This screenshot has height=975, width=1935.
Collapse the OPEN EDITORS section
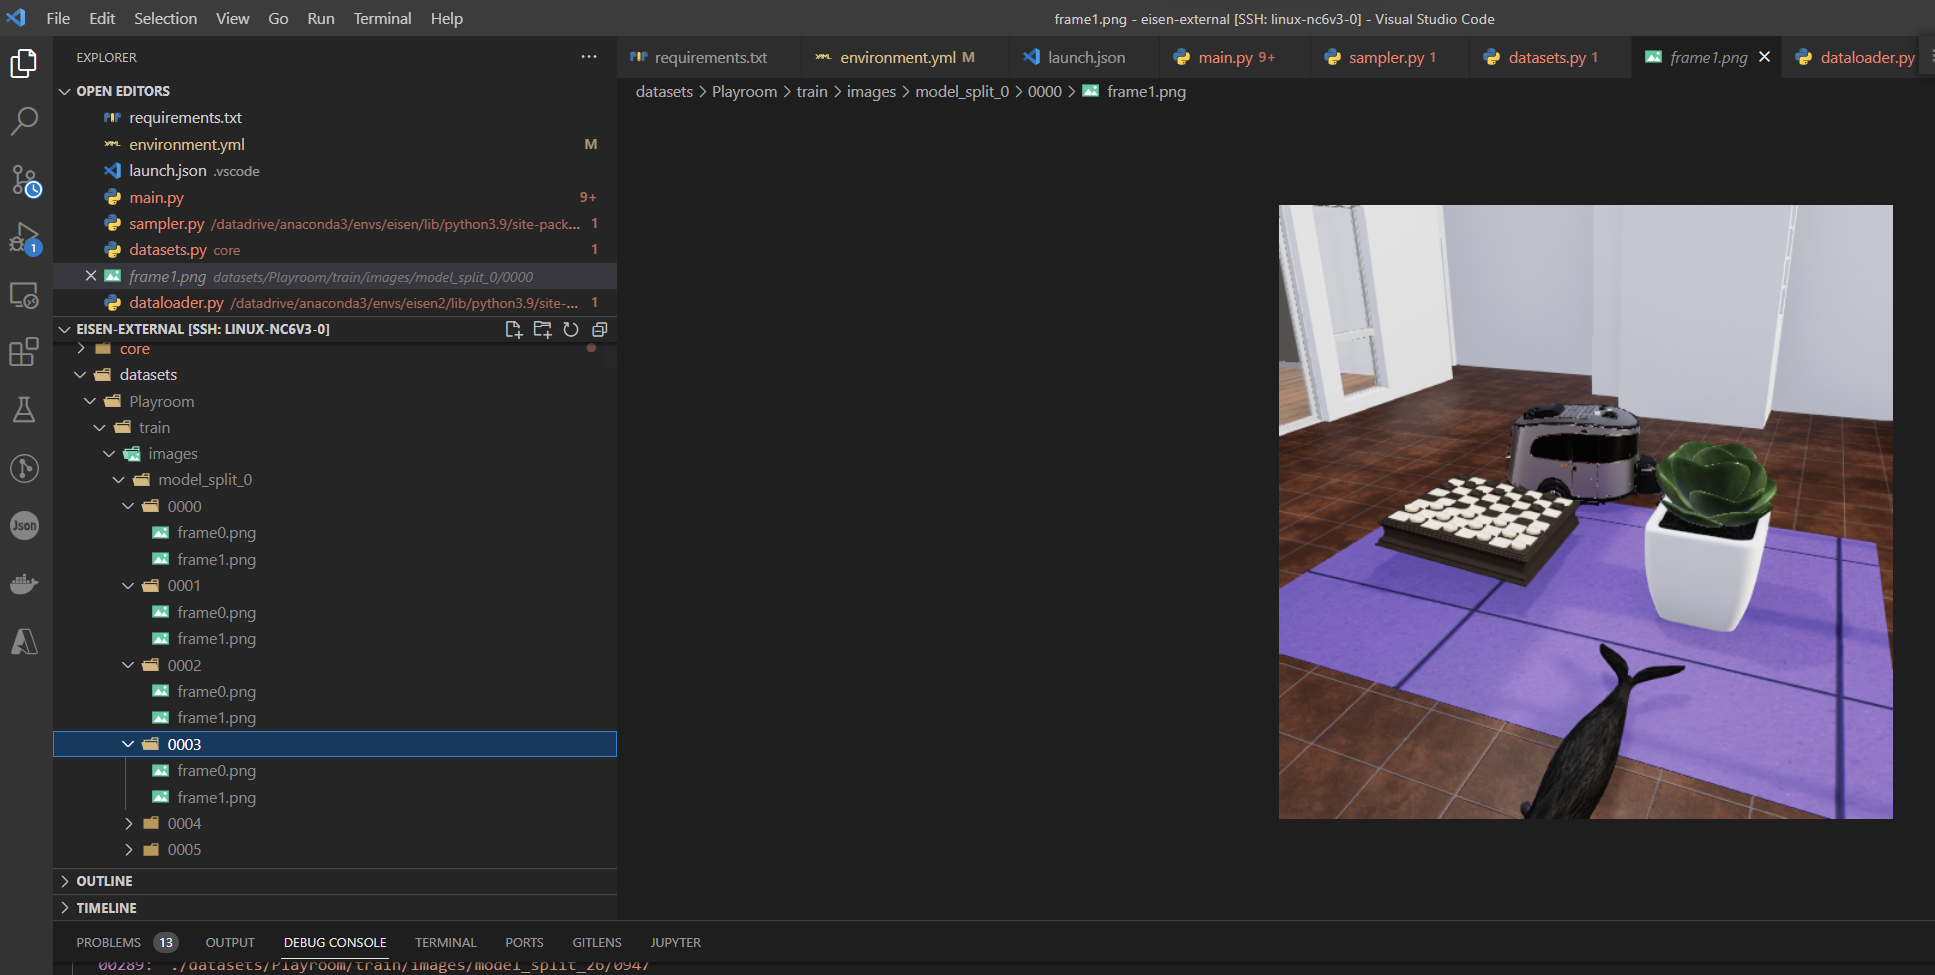pyautogui.click(x=65, y=90)
